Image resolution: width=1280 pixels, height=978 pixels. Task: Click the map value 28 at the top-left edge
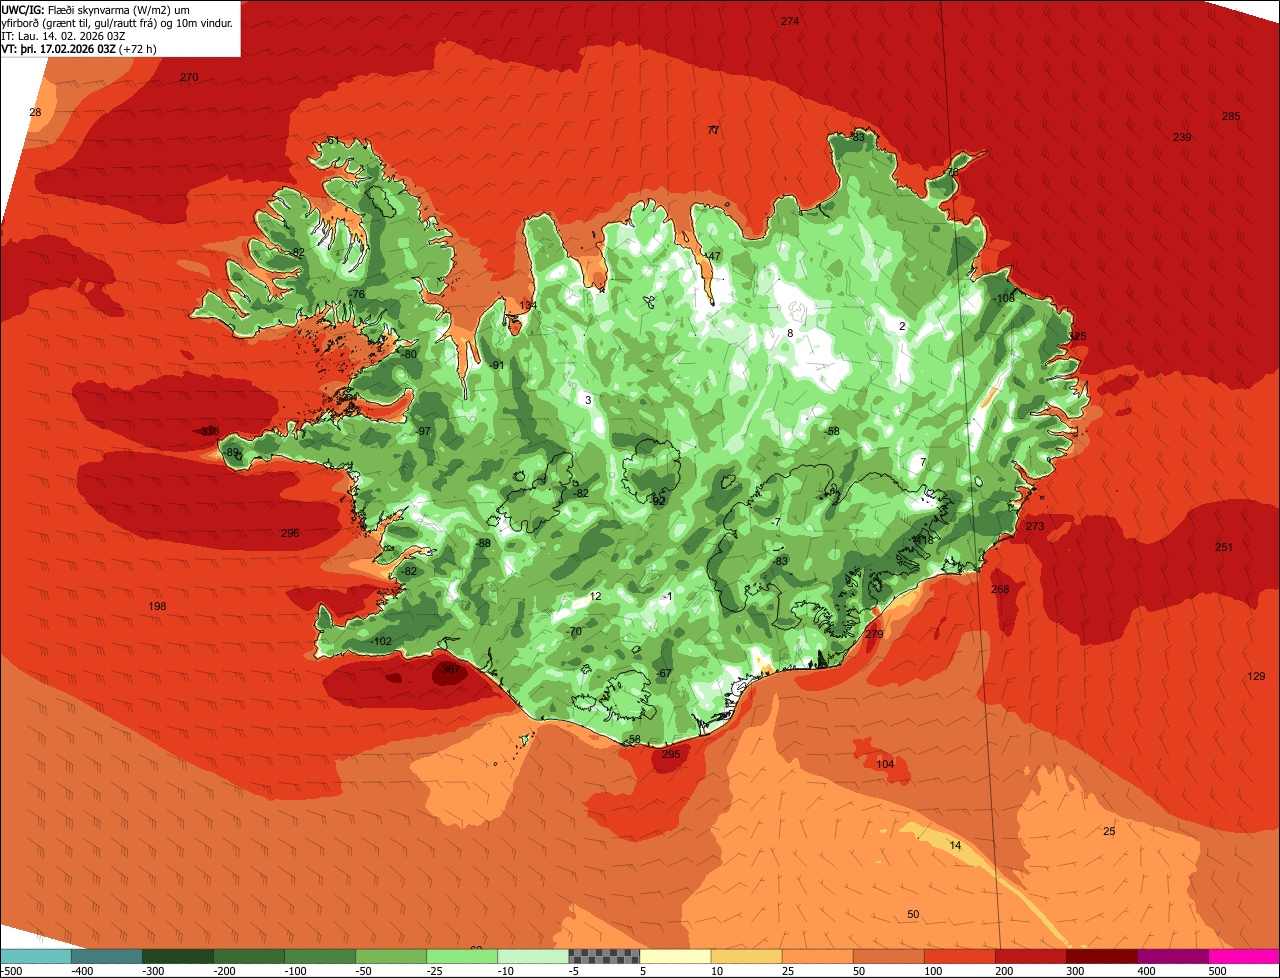pyautogui.click(x=36, y=112)
